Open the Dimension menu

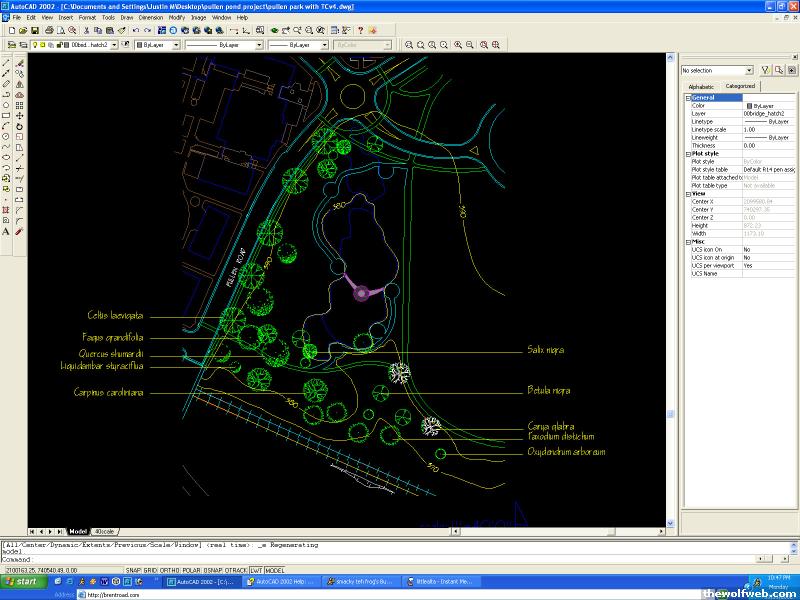[150, 17]
